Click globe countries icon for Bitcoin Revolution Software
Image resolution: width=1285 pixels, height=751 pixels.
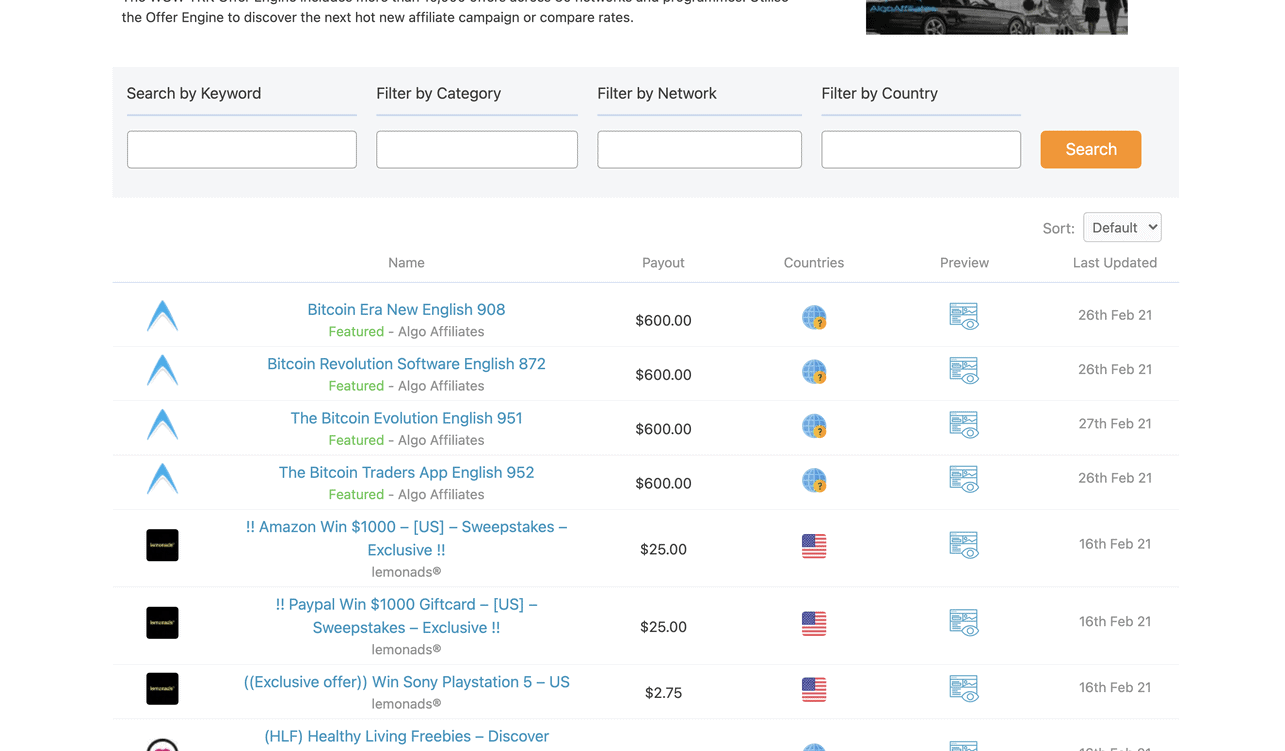coord(814,372)
